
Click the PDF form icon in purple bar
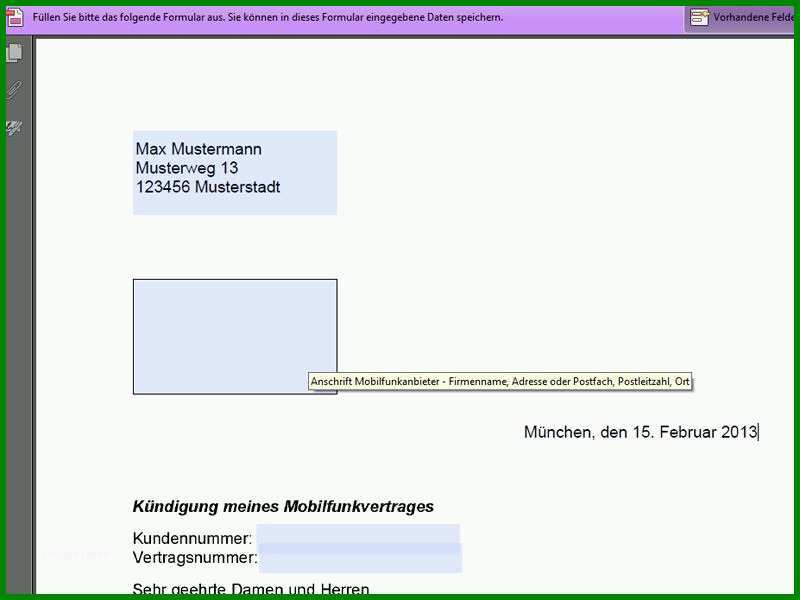click(x=15, y=17)
